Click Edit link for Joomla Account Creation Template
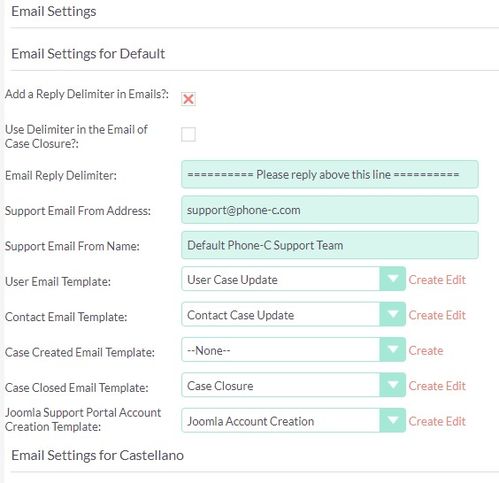 point(456,421)
